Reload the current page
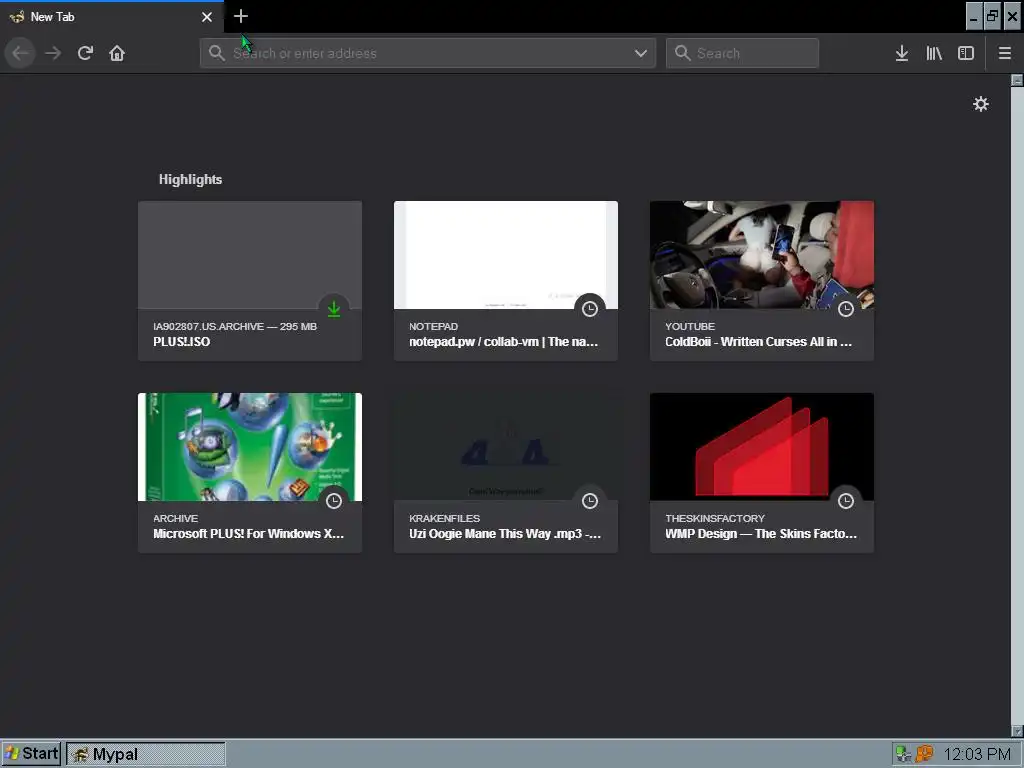The height and width of the screenshot is (768, 1024). pyautogui.click(x=85, y=53)
